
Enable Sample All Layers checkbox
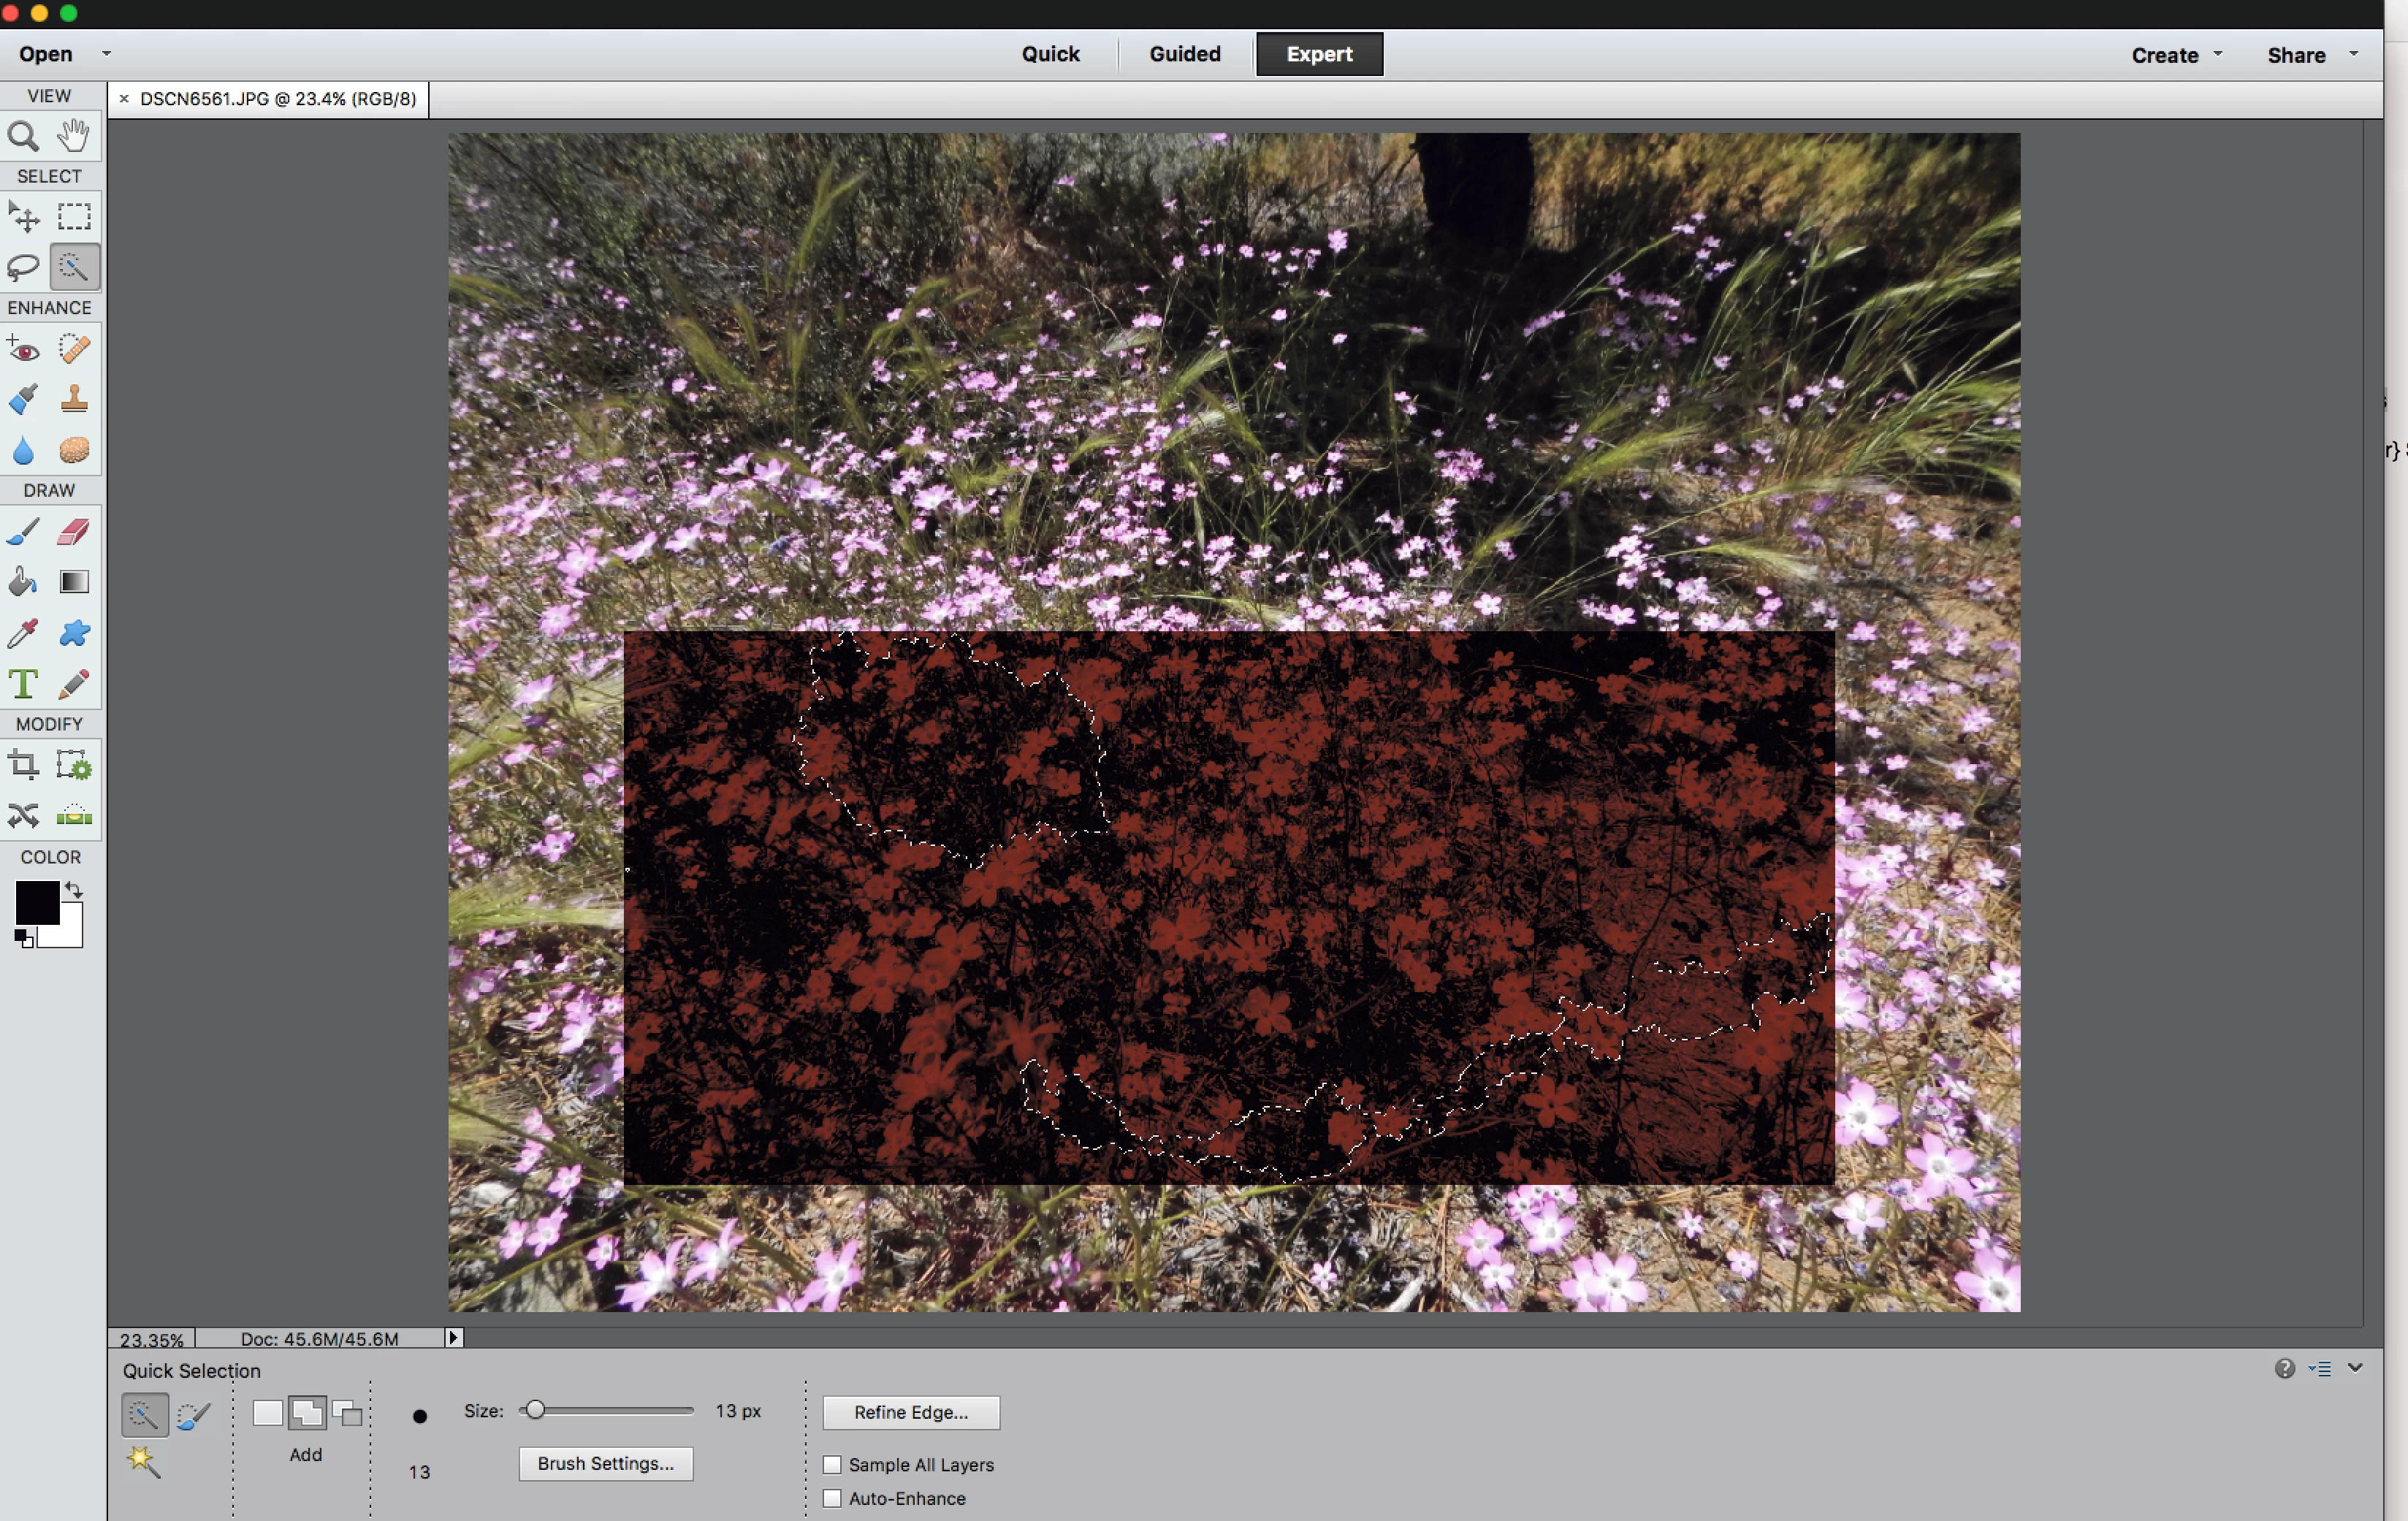[832, 1464]
